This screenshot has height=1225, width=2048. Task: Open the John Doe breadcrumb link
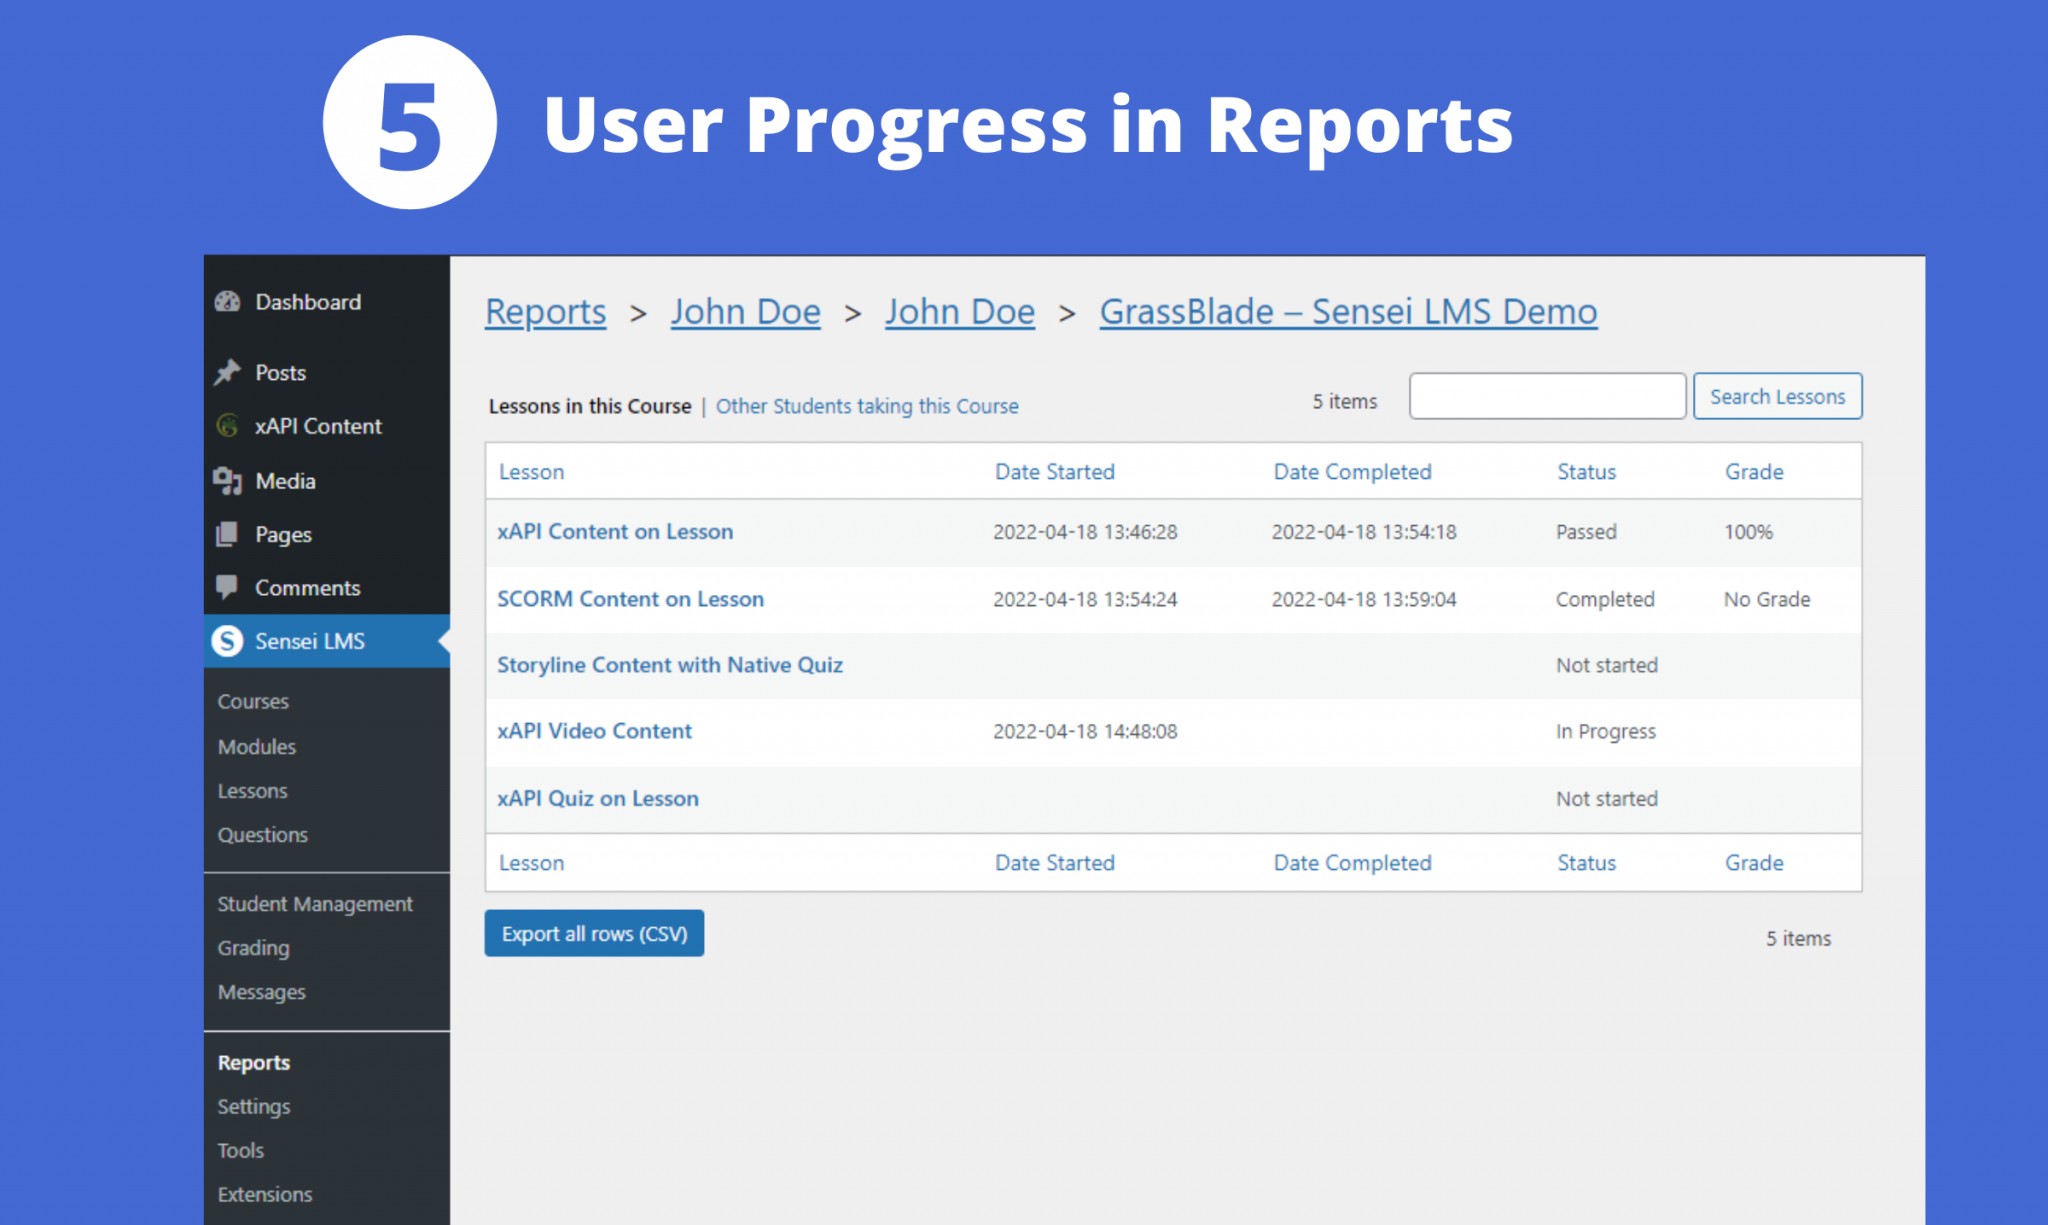point(745,311)
